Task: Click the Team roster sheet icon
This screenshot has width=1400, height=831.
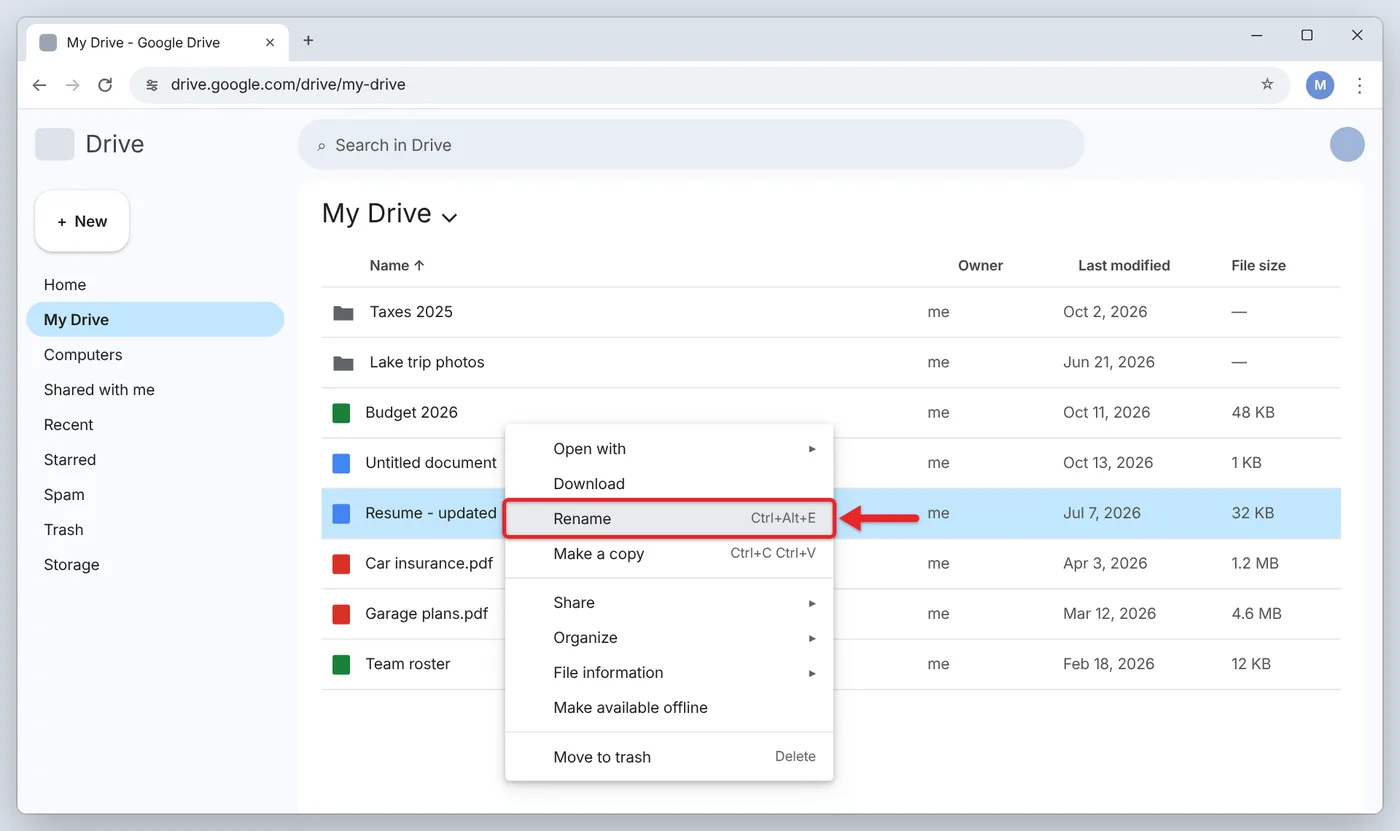Action: coord(341,664)
